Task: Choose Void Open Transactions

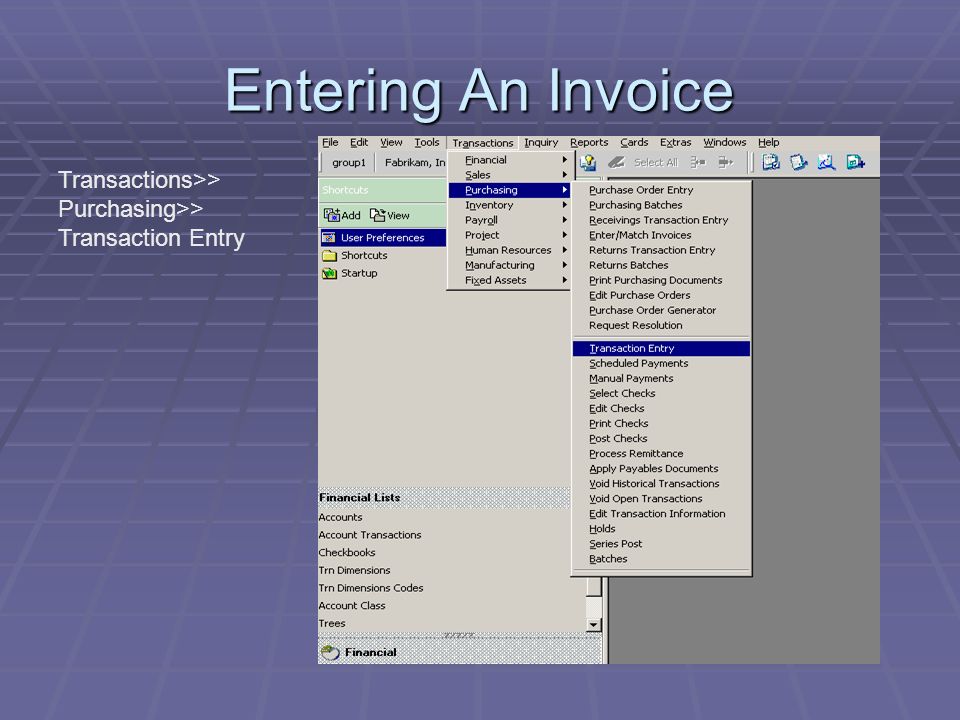Action: point(661,498)
